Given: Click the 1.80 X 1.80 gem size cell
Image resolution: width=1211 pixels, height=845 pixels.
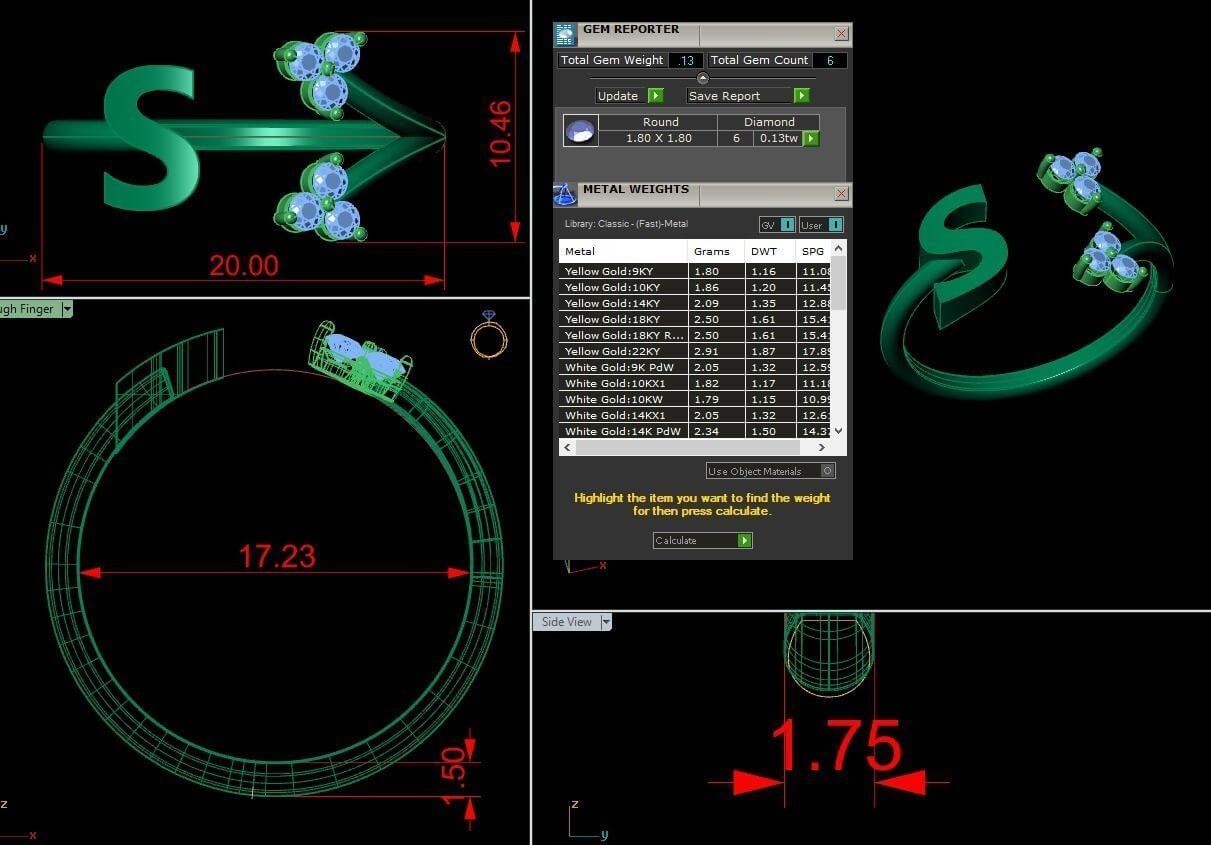Looking at the screenshot, I should 658,138.
